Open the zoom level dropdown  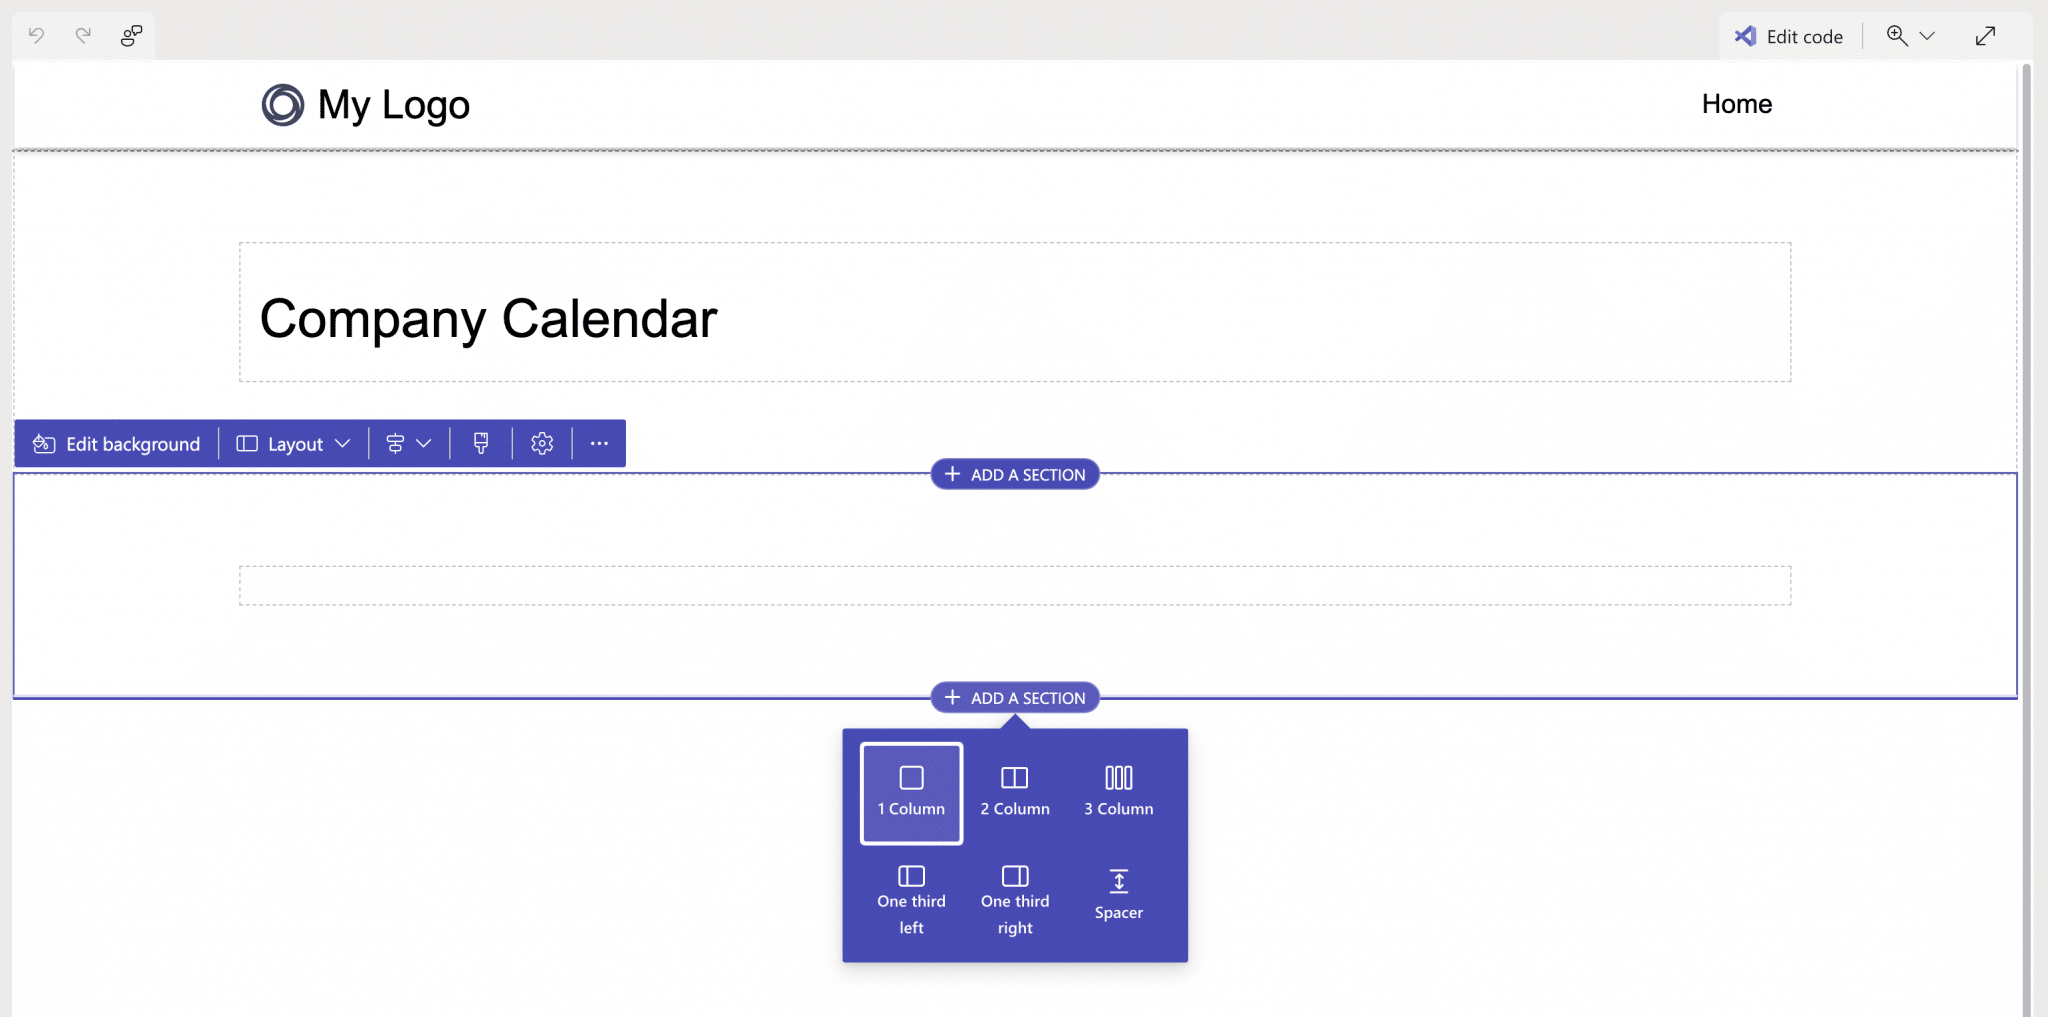(x=1927, y=35)
